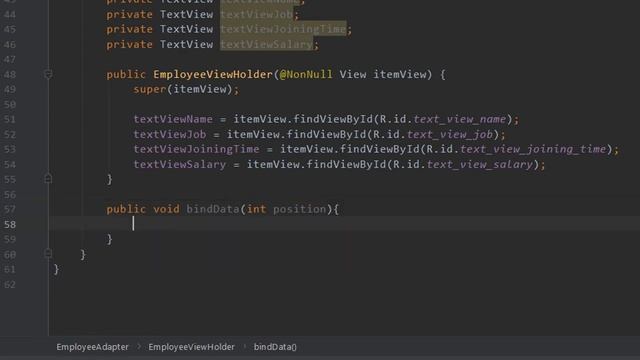Screen dimensions: 640x360
Task: Click line number 62 in gutter
Action: pos(9,284)
